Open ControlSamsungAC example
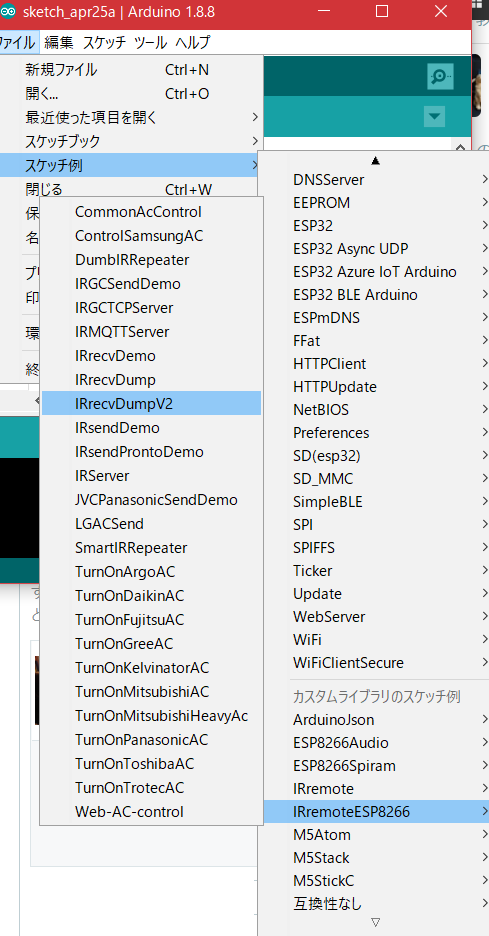Screen dimensions: 489x936 click(x=151, y=236)
